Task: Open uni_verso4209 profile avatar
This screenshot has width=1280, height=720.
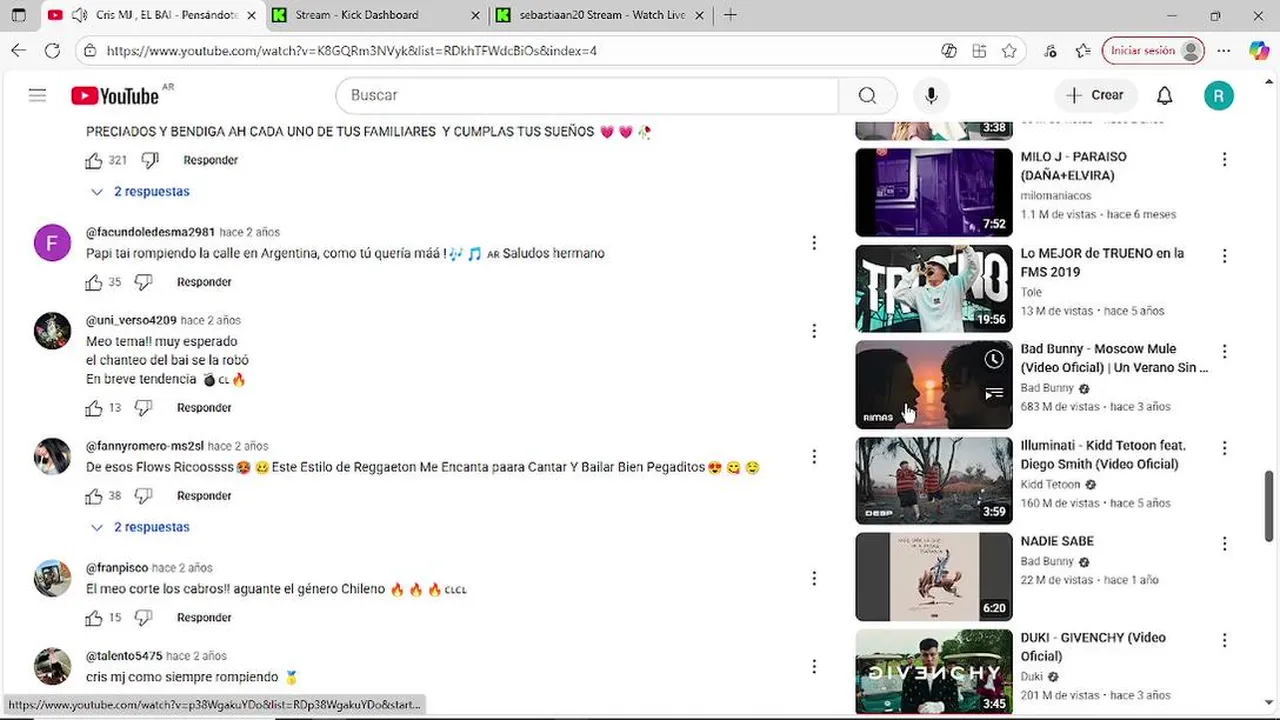Action: [52, 331]
